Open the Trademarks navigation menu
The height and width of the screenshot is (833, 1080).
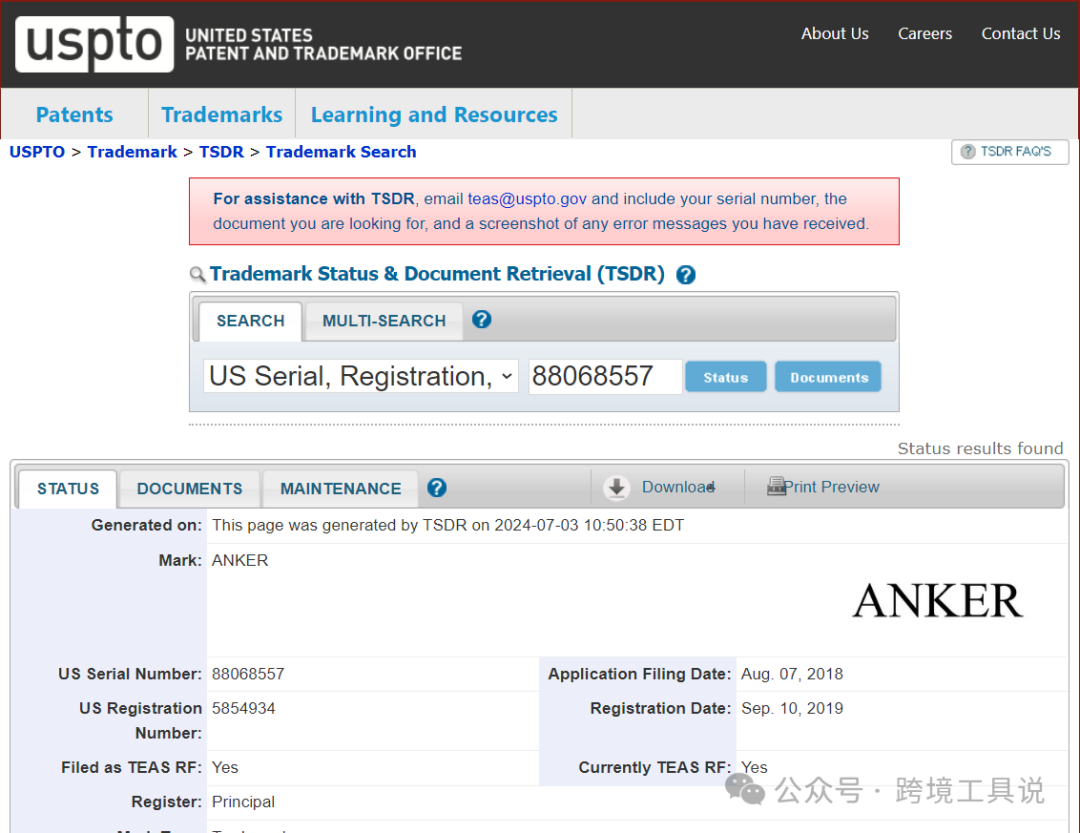[x=222, y=114]
